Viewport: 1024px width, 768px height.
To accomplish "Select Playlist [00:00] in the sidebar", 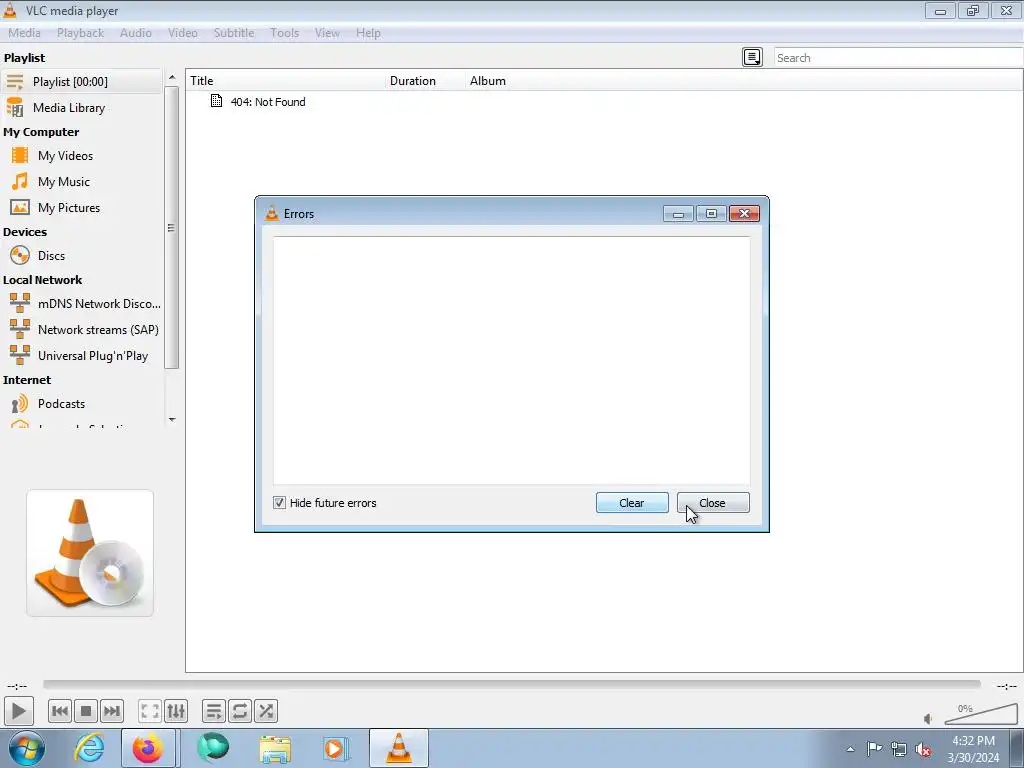I will point(81,82).
